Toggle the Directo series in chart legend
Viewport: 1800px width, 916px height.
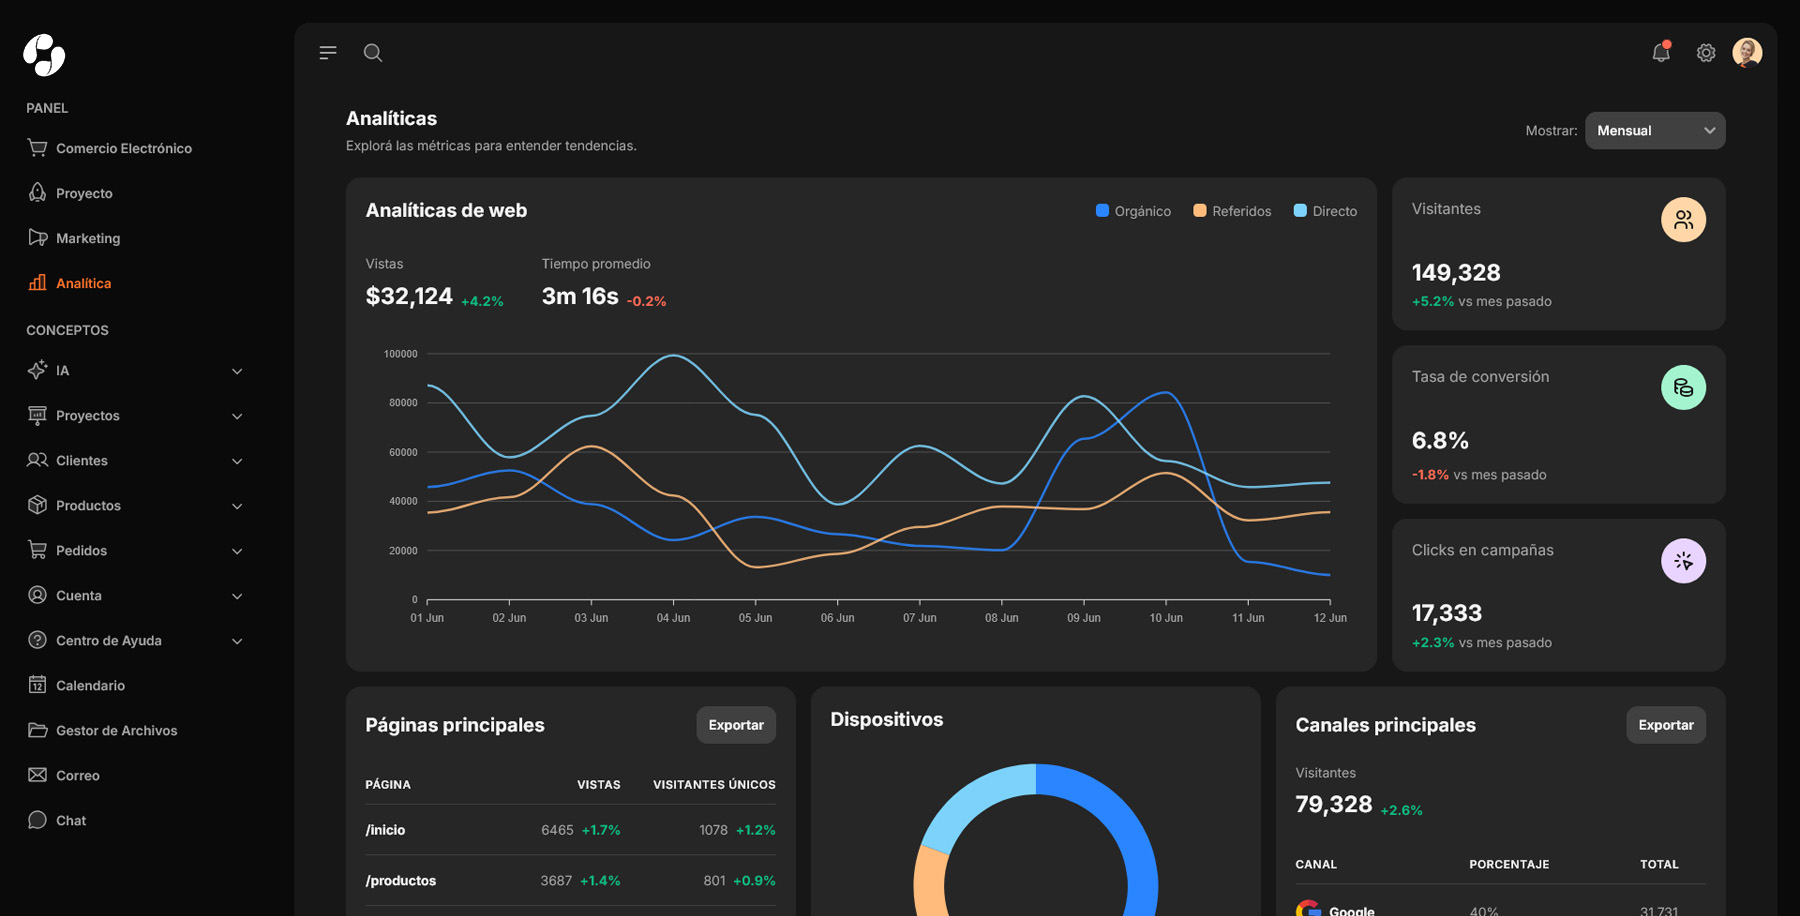1325,211
